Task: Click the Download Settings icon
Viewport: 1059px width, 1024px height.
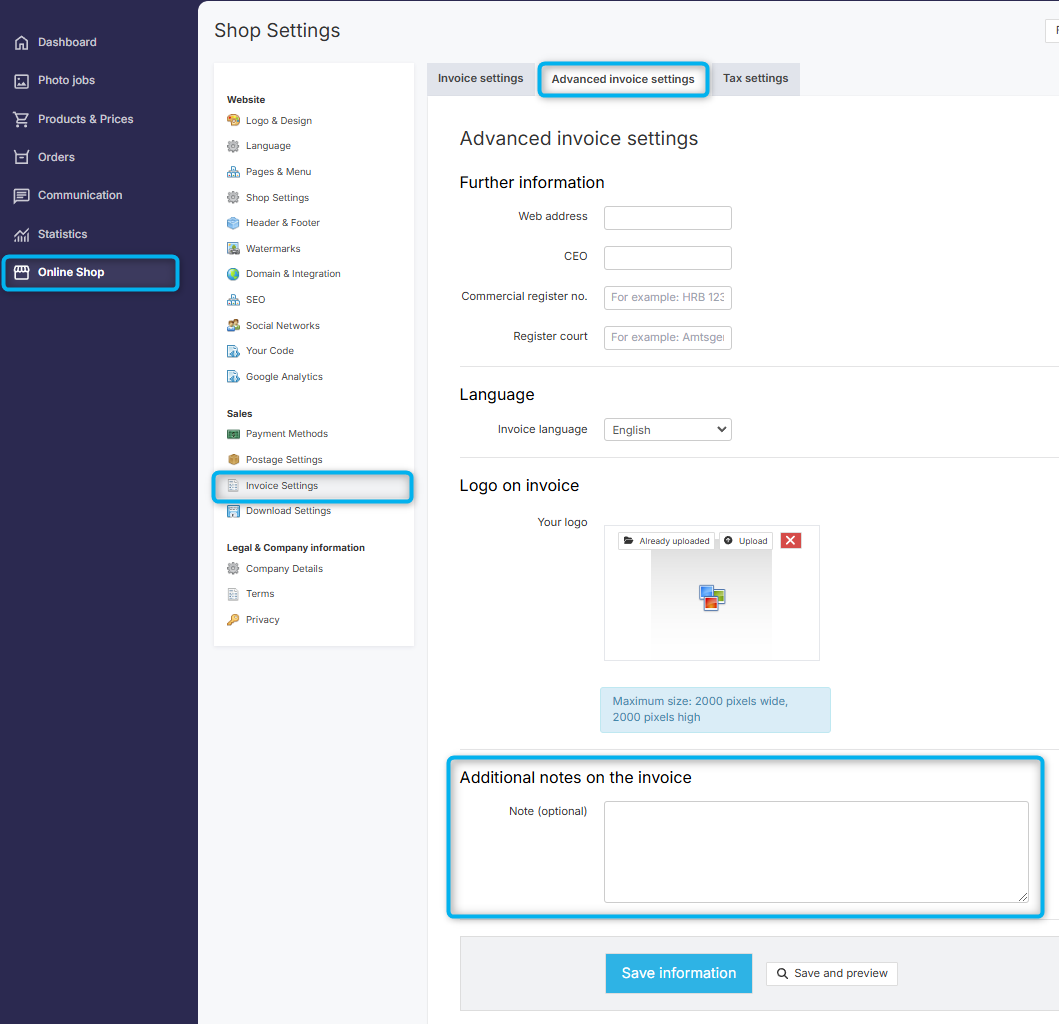Action: 233,511
